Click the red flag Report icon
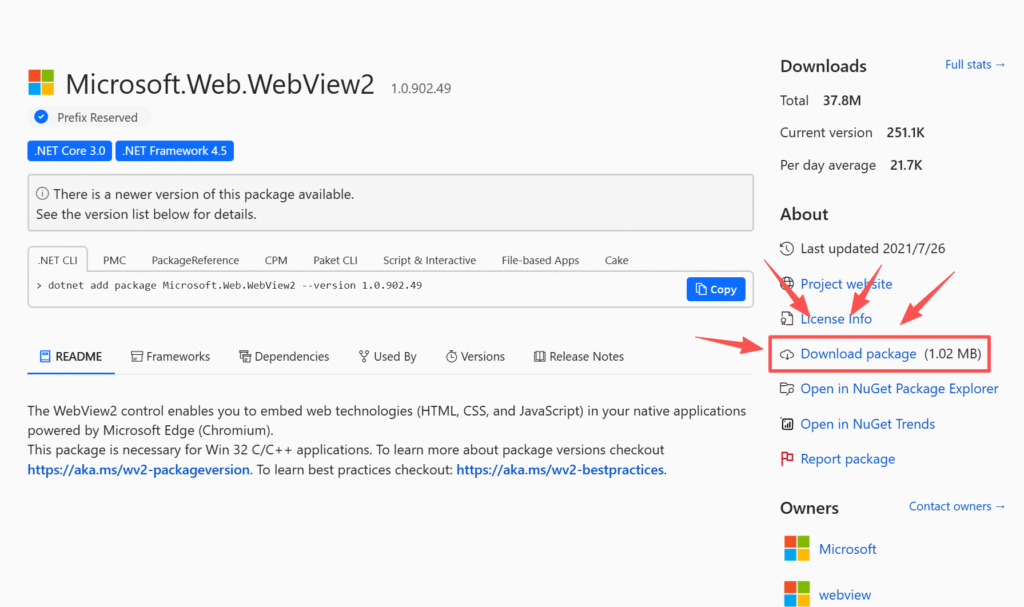This screenshot has width=1024, height=607. (787, 459)
